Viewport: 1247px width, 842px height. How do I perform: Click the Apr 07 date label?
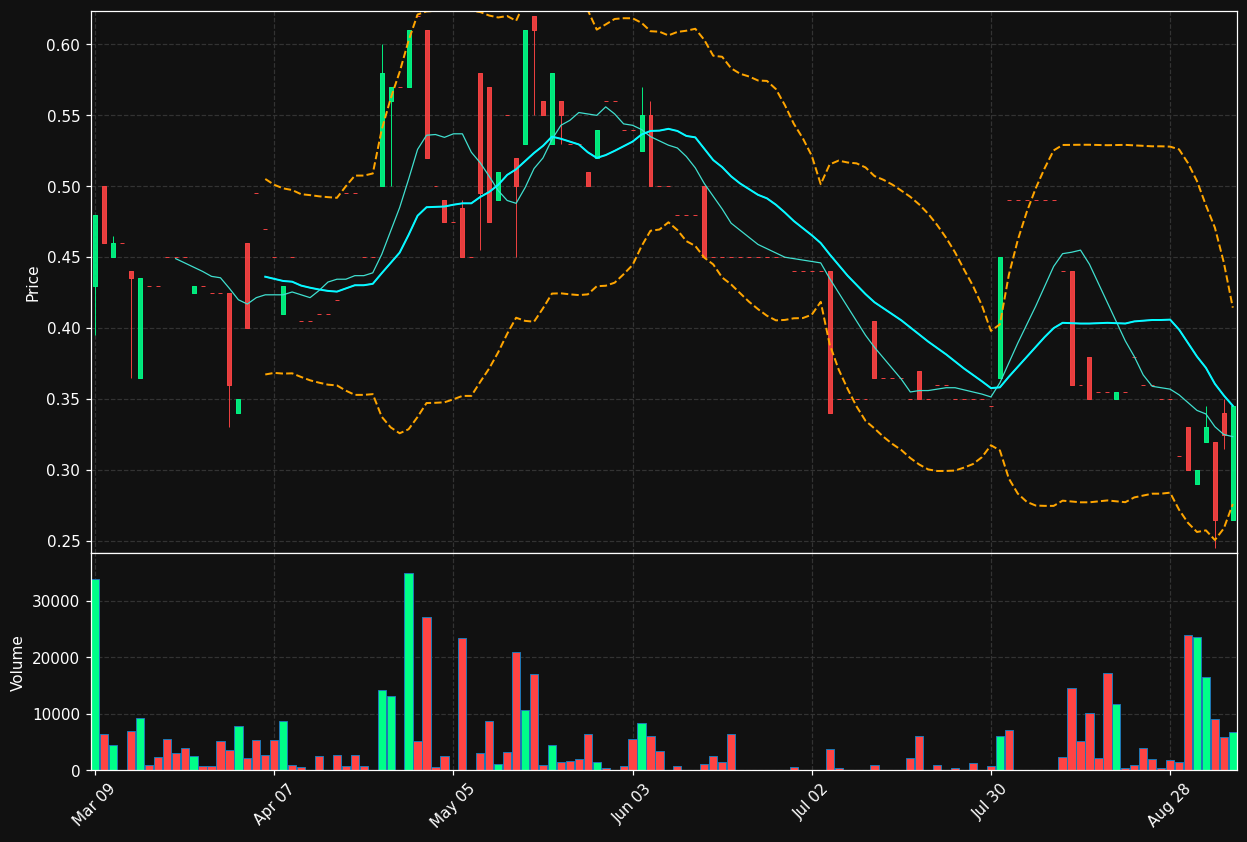(272, 804)
